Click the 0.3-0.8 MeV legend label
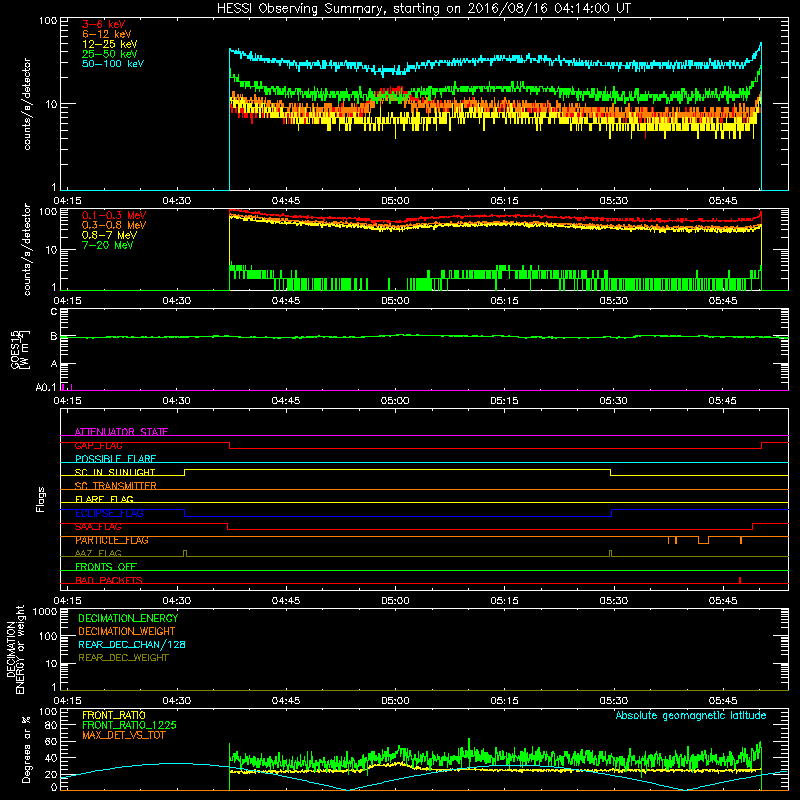 click(x=113, y=225)
